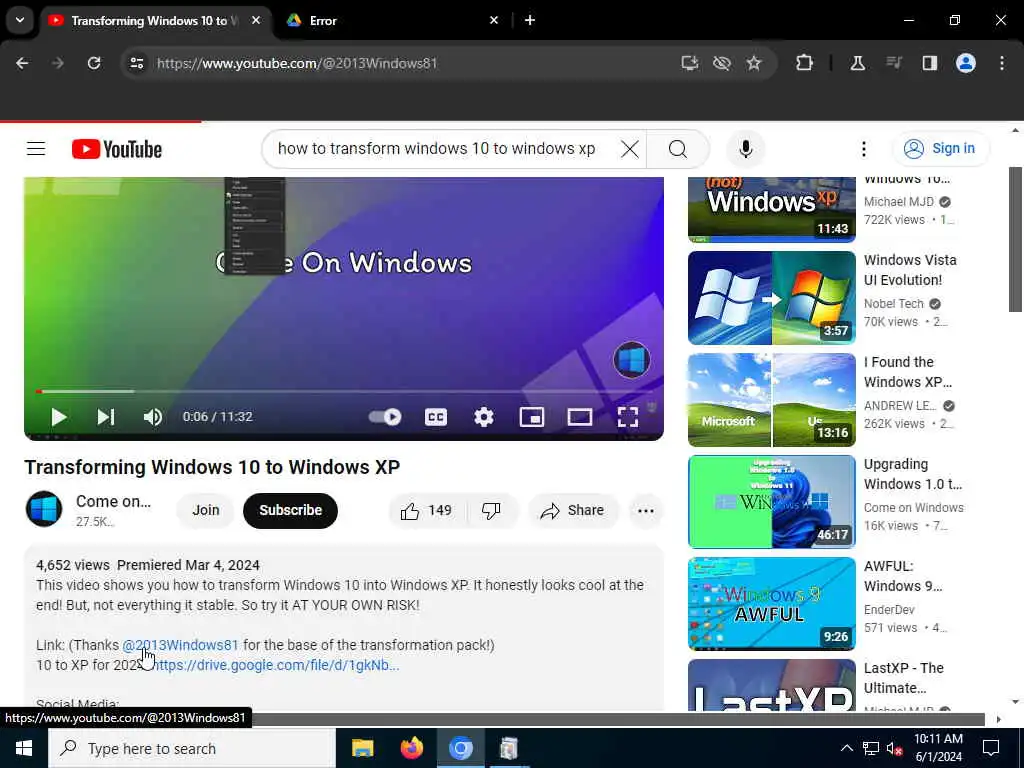Skip to next video
This screenshot has width=1024, height=768.
(106, 417)
